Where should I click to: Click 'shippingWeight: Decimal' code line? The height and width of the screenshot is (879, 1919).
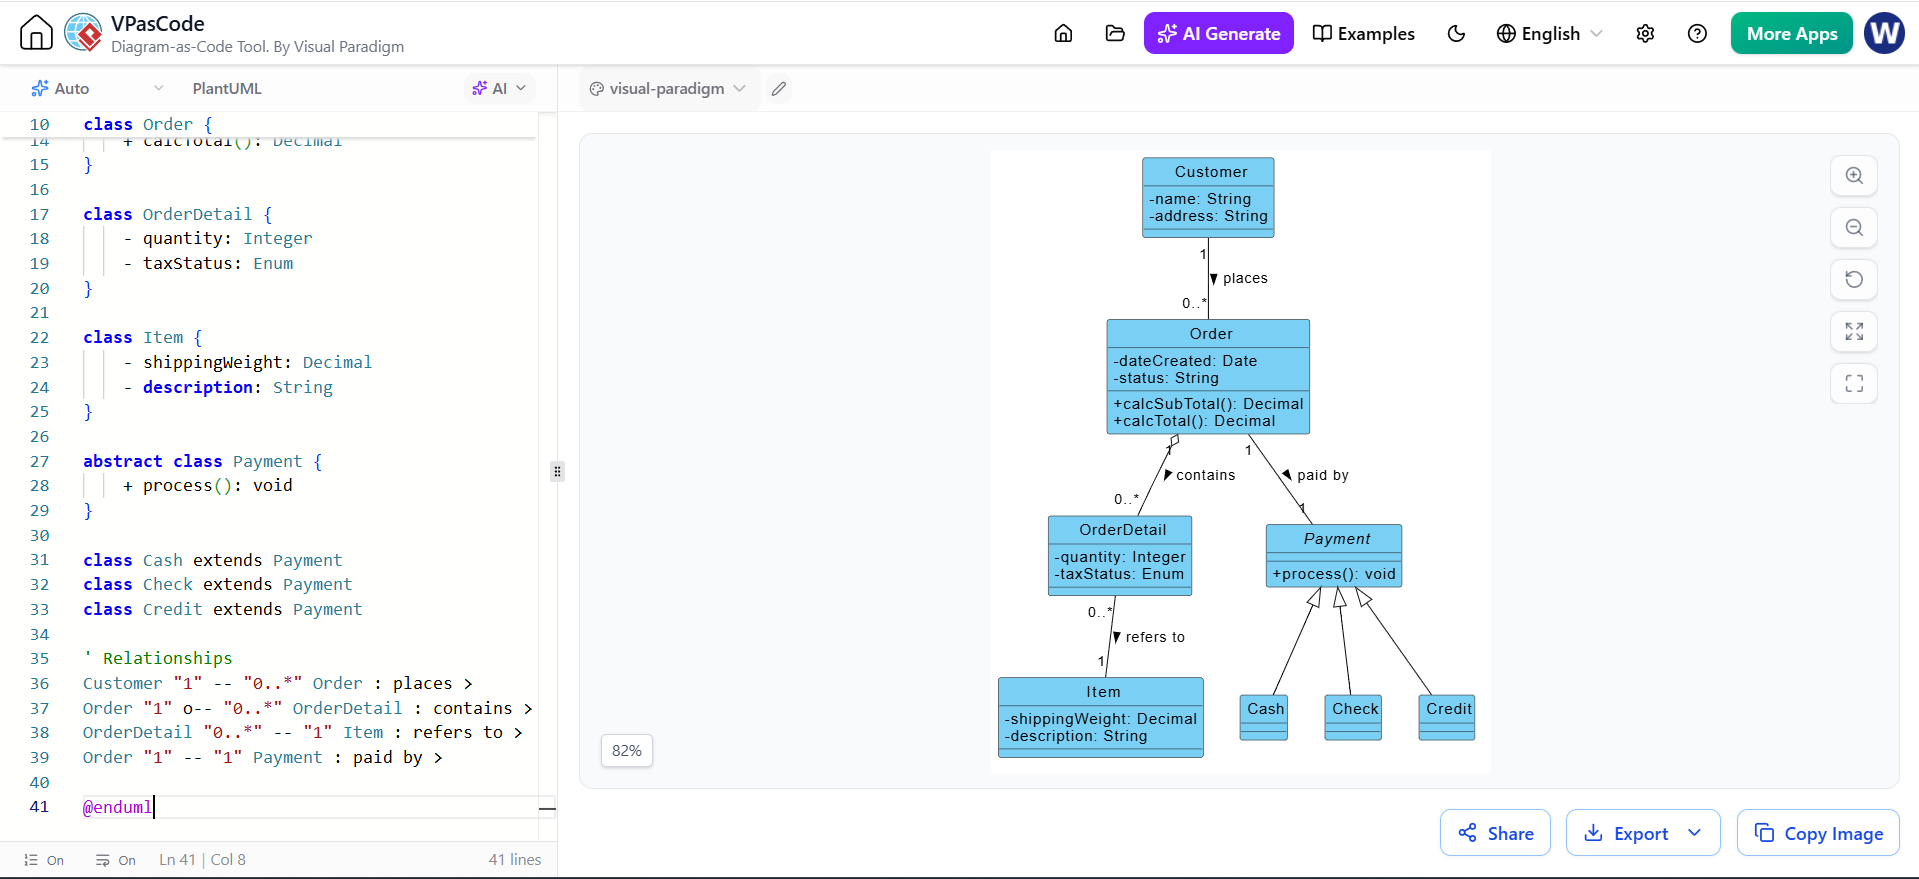[247, 362]
